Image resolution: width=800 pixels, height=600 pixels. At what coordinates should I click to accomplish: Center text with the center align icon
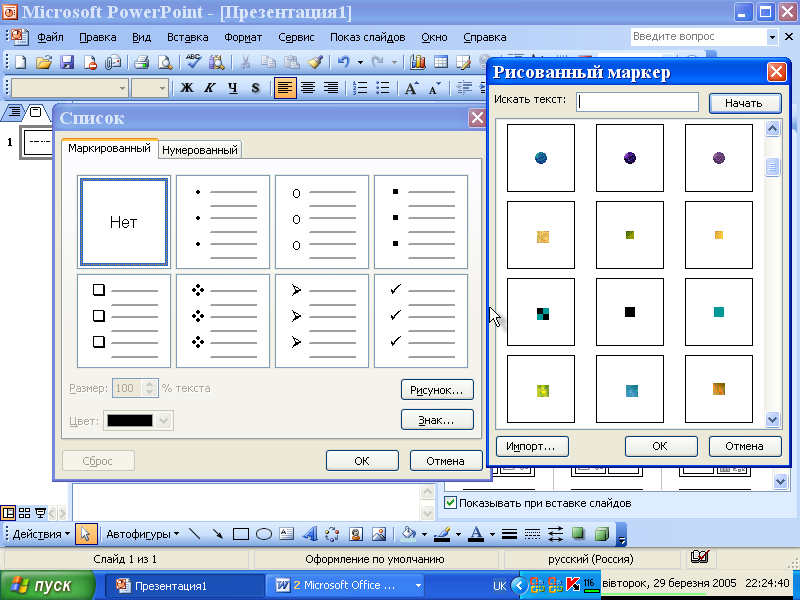point(308,88)
